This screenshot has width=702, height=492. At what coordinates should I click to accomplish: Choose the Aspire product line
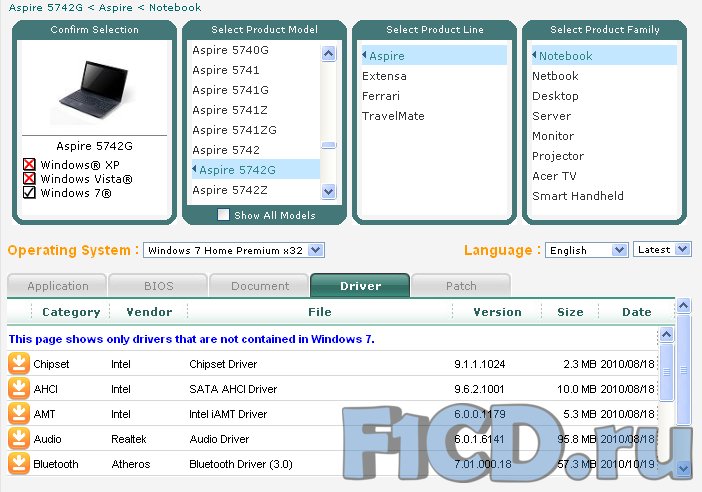[x=434, y=56]
